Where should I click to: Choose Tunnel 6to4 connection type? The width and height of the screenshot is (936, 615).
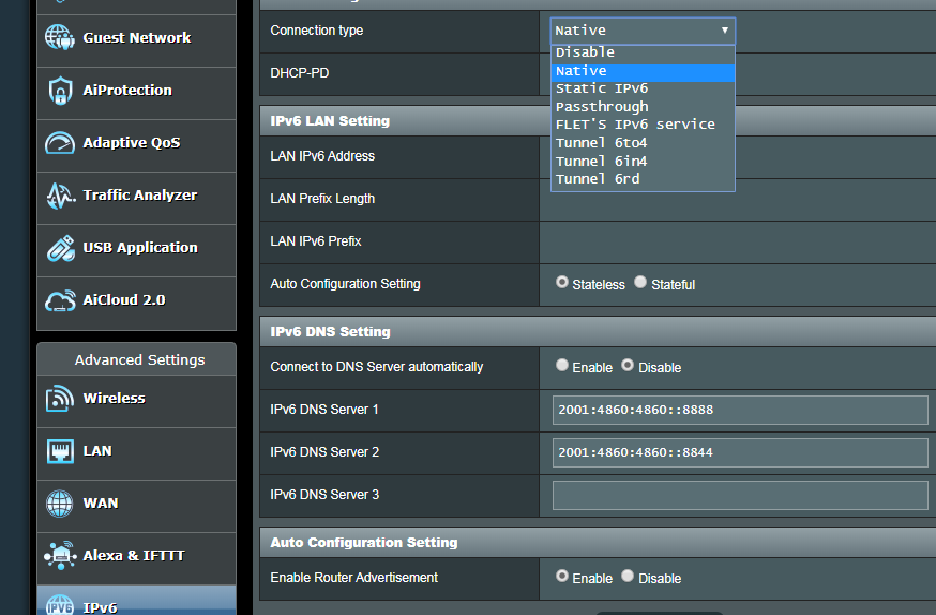click(643, 143)
